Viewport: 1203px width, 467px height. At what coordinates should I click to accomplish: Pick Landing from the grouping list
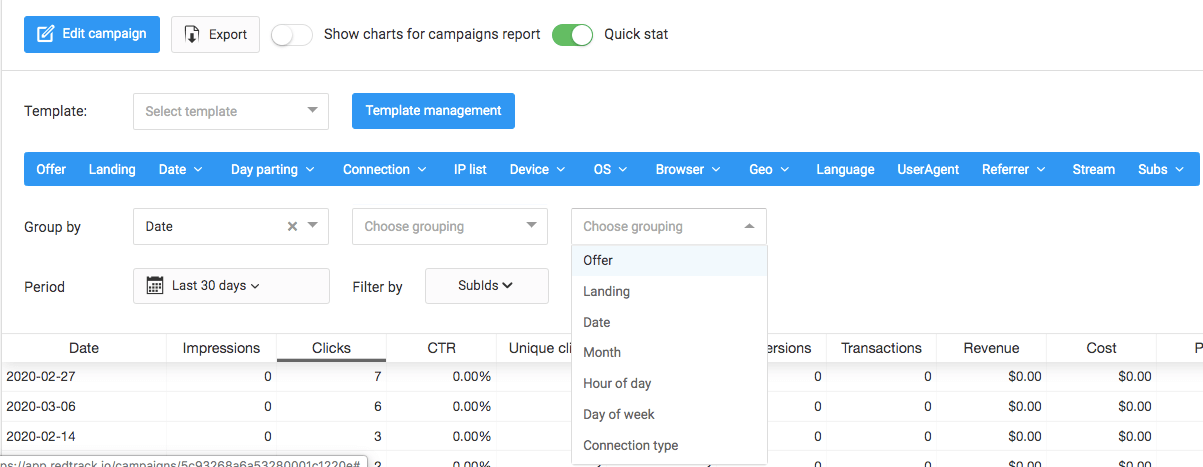click(607, 292)
